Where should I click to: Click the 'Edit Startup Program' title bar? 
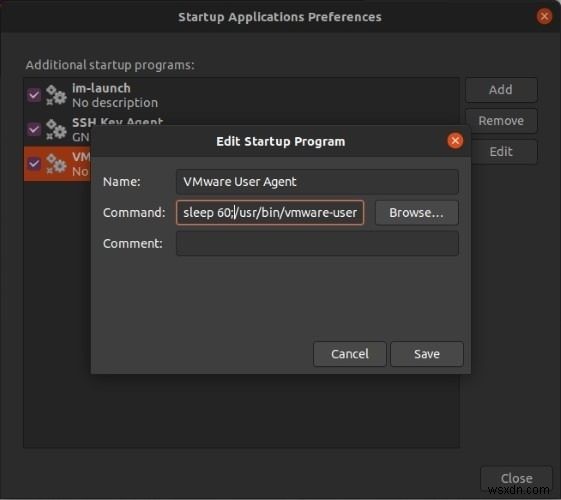pos(280,142)
